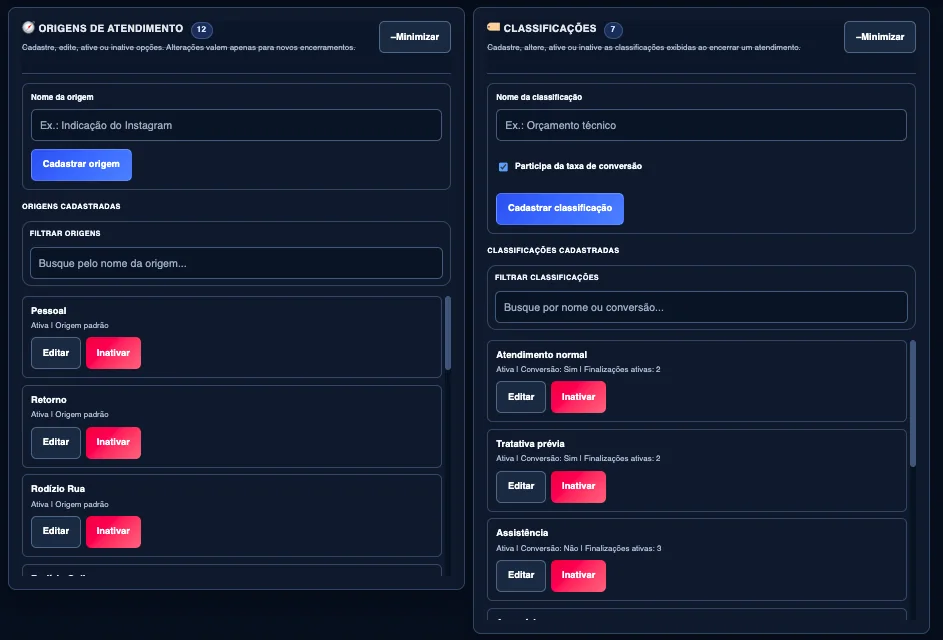Edit the Assistência classification
943x640 pixels.
pos(521,576)
